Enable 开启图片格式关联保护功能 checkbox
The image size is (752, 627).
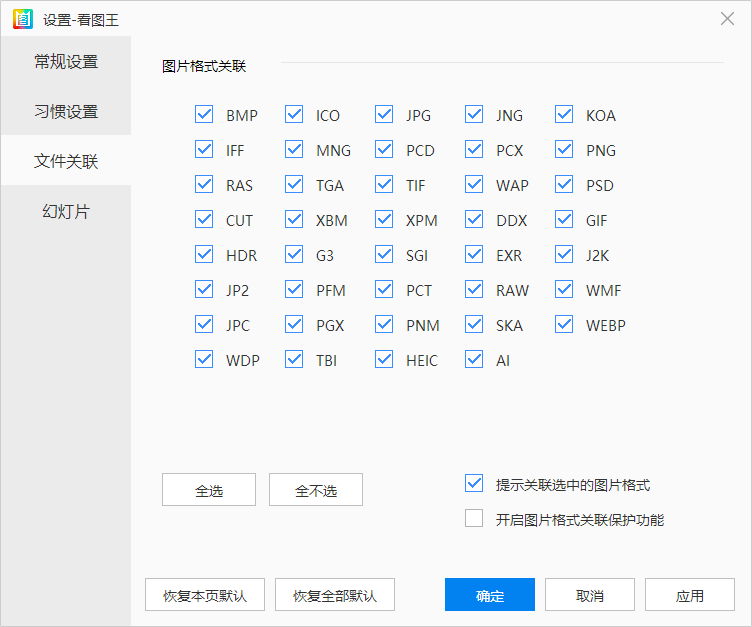click(474, 519)
